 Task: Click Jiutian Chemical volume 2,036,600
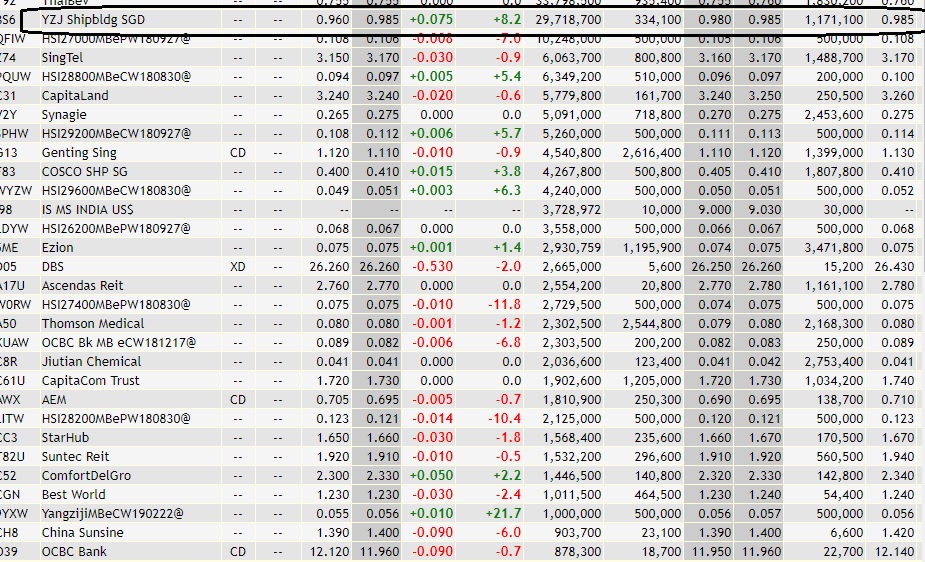coord(572,361)
